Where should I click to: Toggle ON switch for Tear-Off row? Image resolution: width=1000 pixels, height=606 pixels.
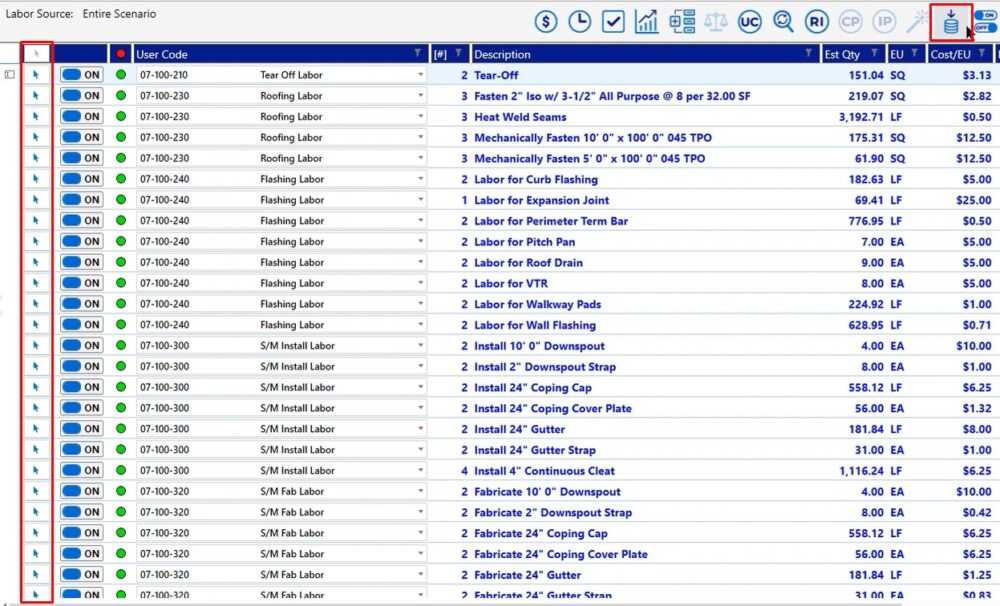81,75
